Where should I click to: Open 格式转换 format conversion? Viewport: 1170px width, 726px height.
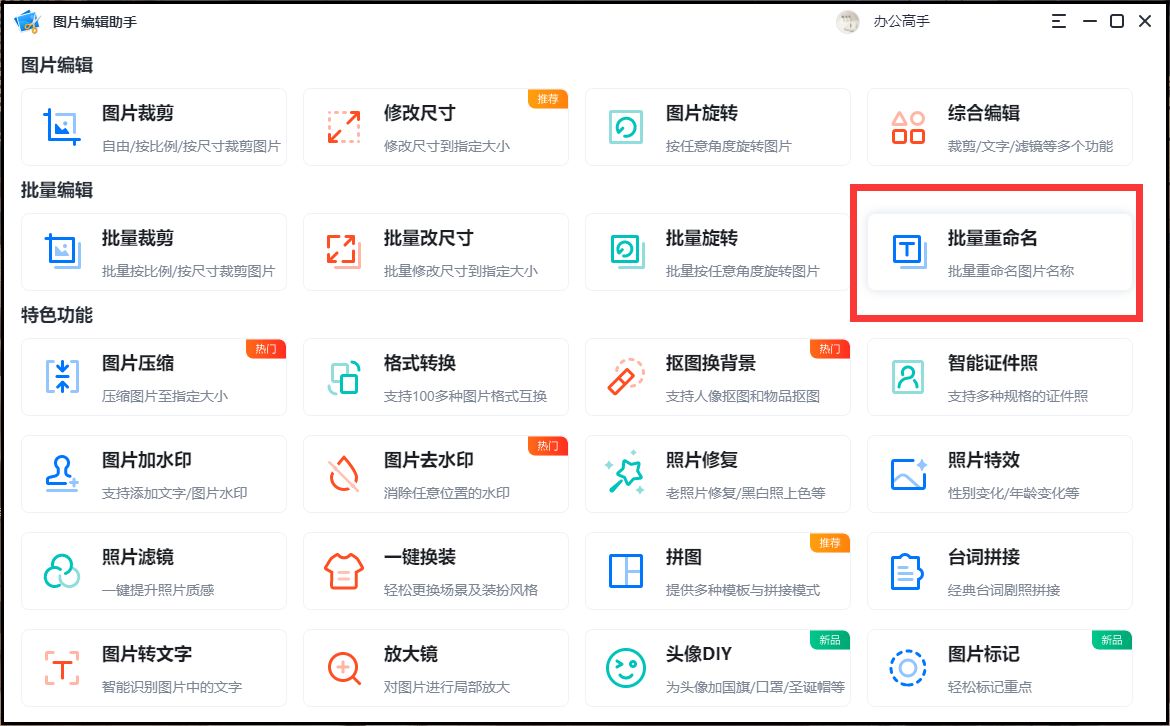click(437, 376)
